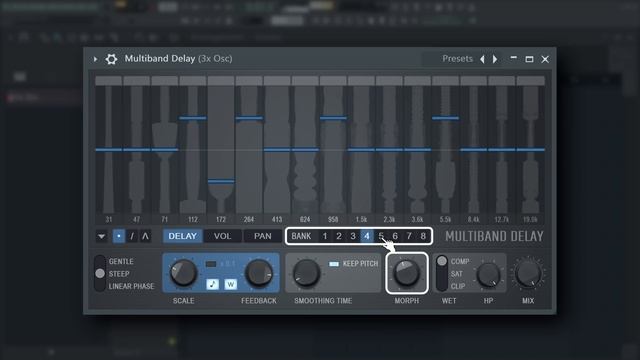Set wet processing mode to CLIP
Image resolution: width=640 pixels, height=360 pixels.
point(458,286)
